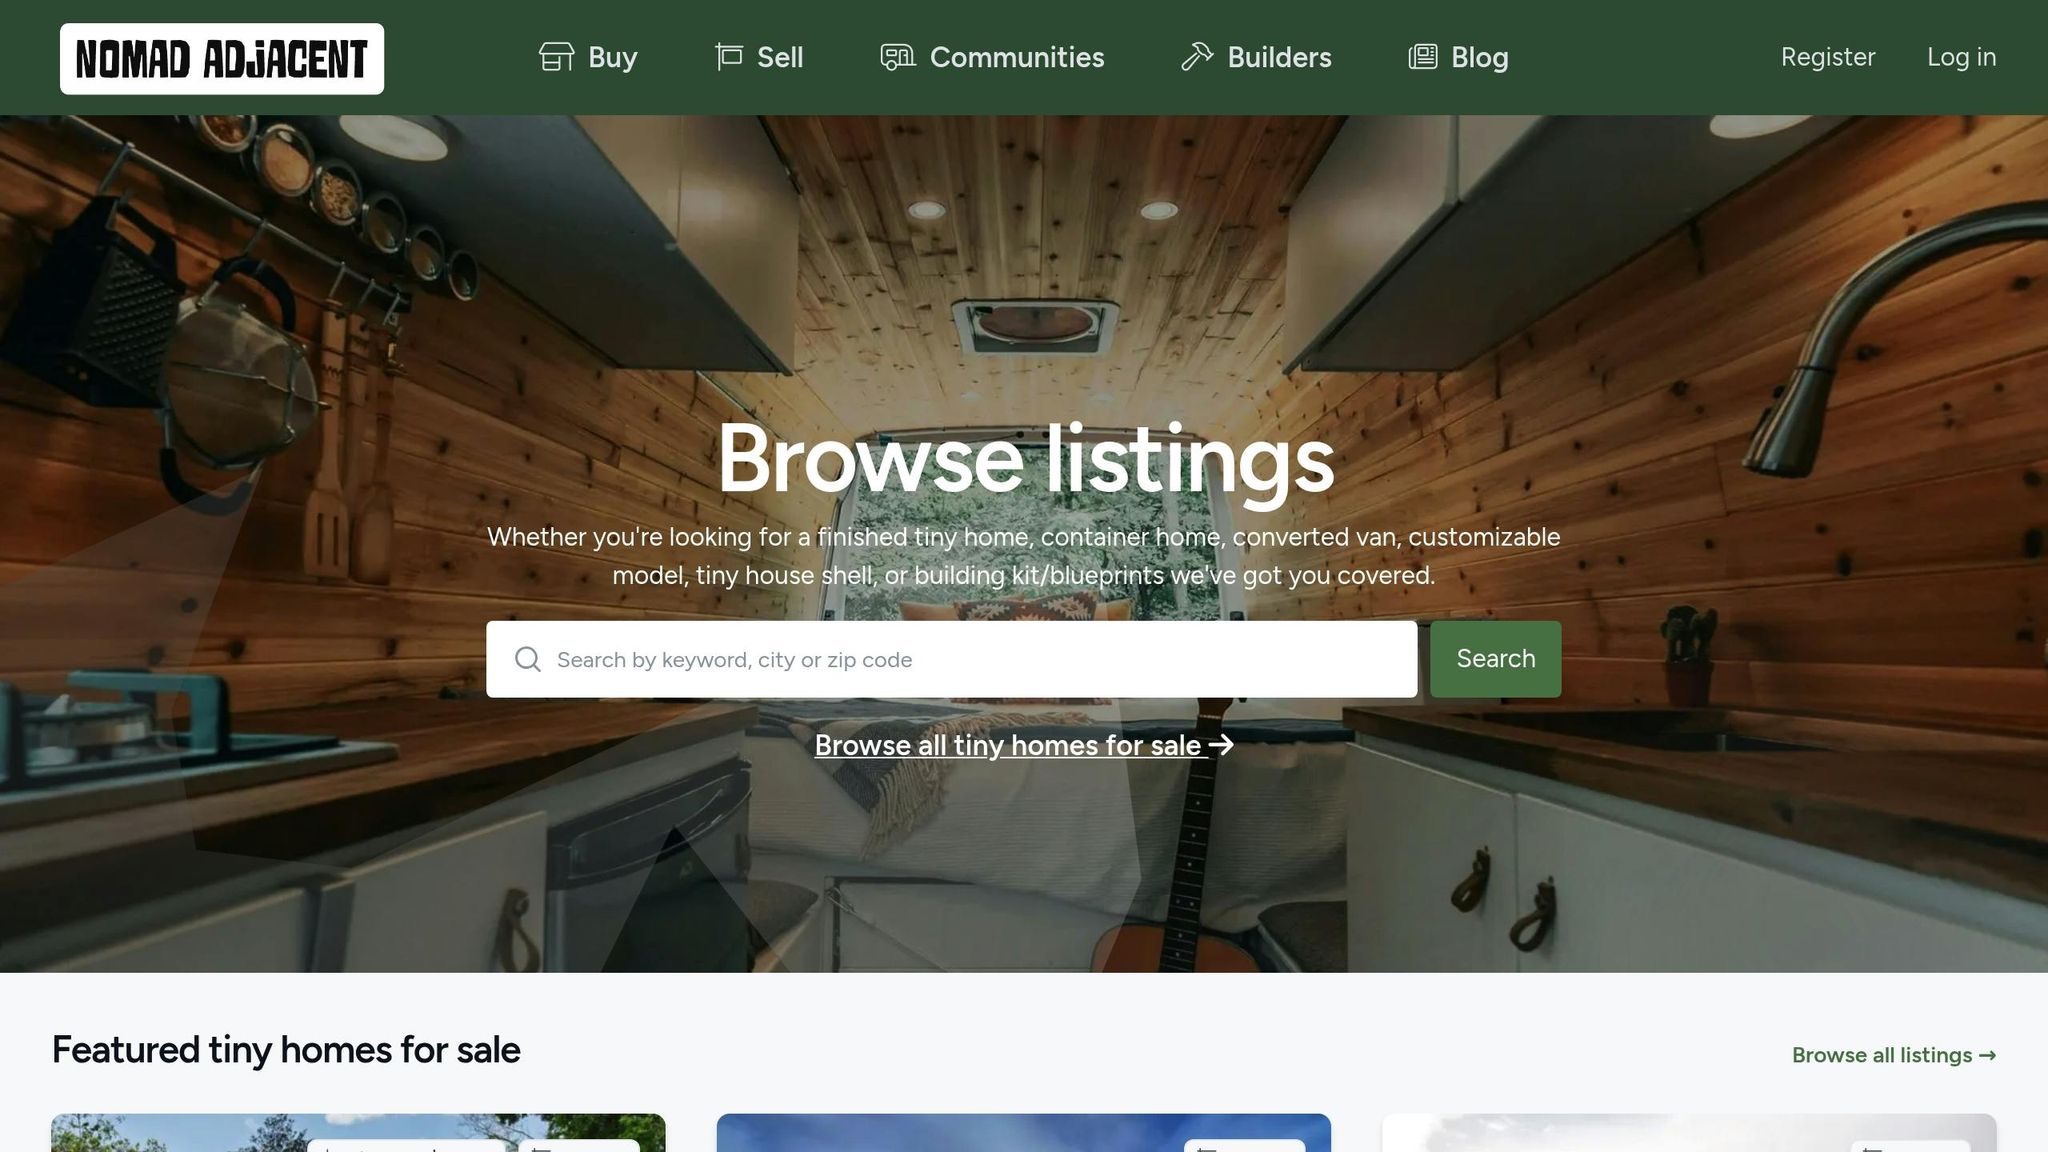Click the arrow after 'Browse all tiny homes for sale'

[x=1221, y=745]
